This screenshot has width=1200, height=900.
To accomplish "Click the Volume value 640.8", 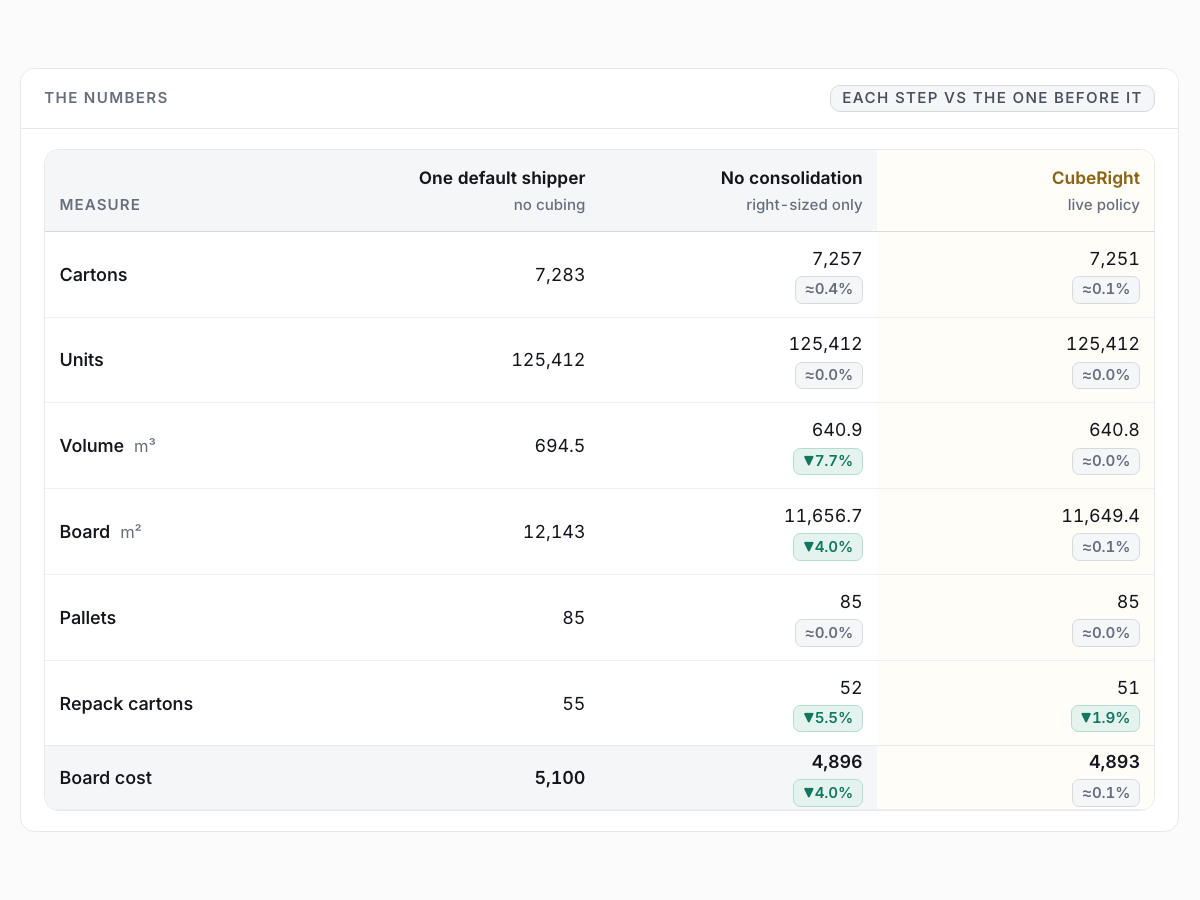I will (x=1114, y=430).
